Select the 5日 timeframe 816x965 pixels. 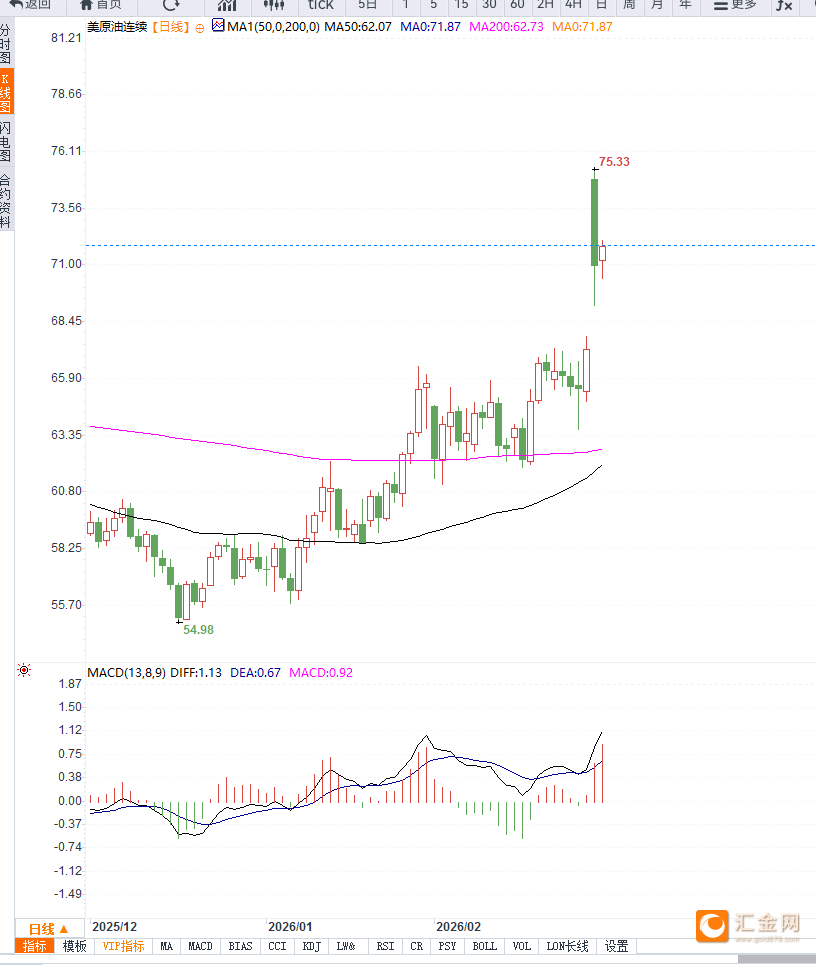coord(367,5)
